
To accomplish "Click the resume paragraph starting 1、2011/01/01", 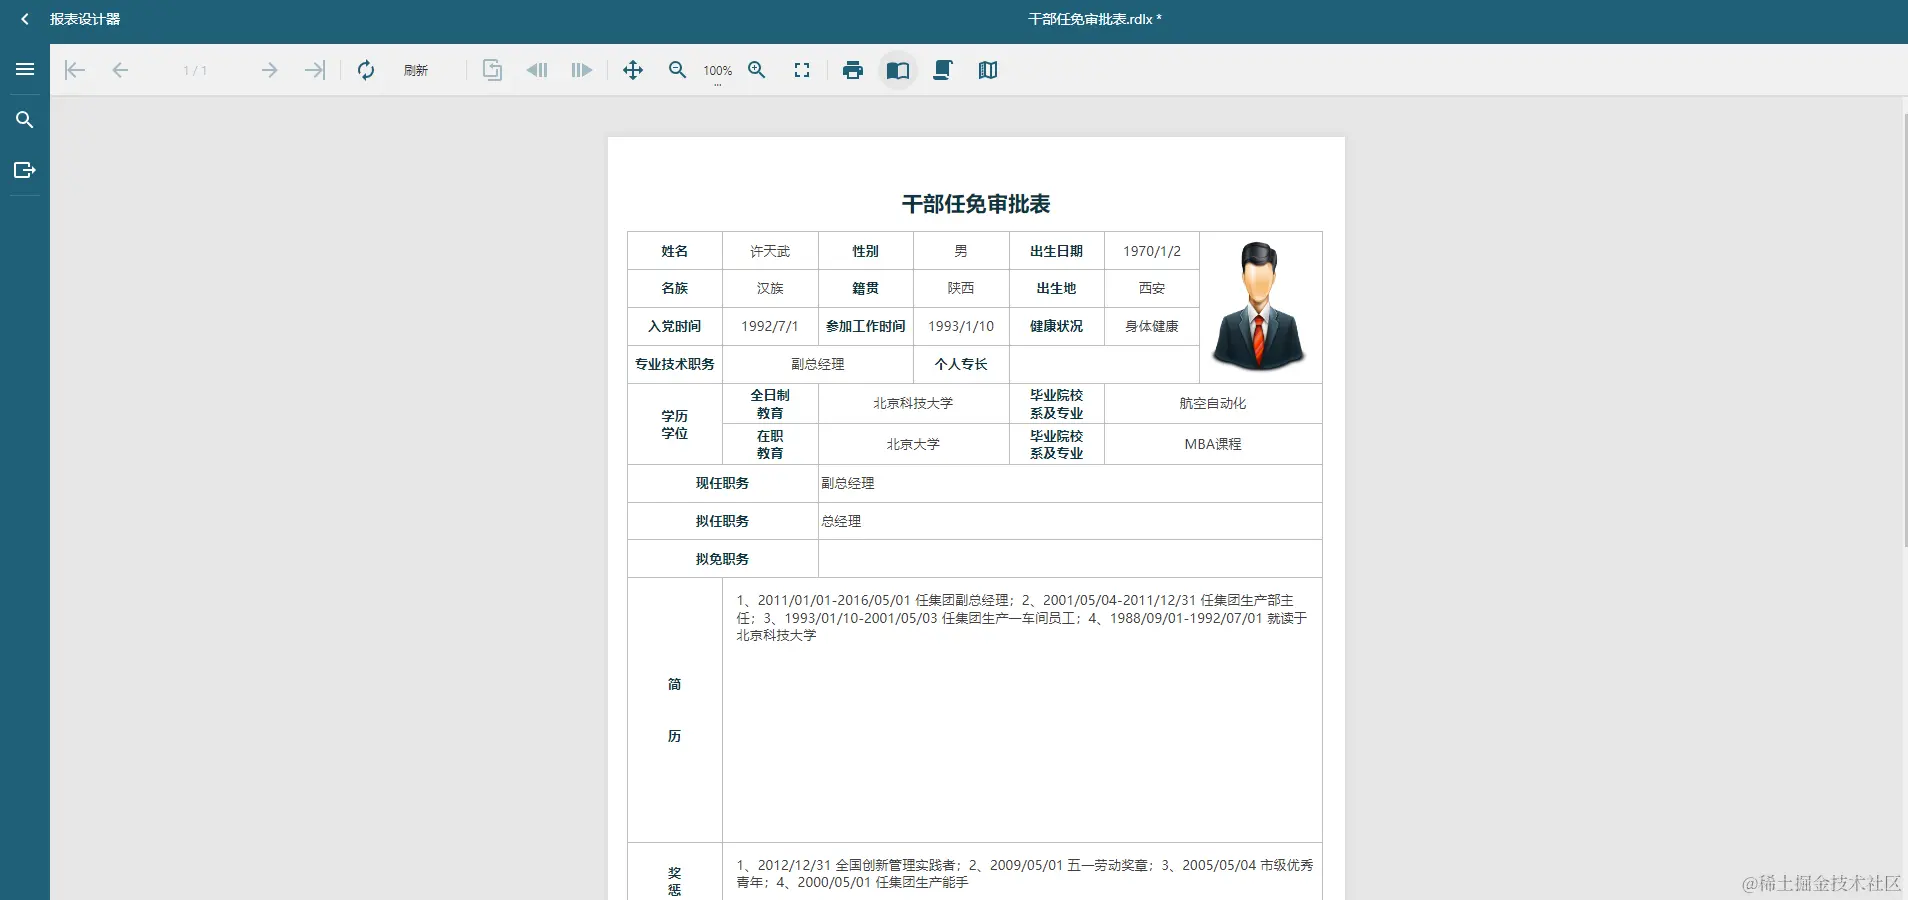I will tap(1021, 617).
